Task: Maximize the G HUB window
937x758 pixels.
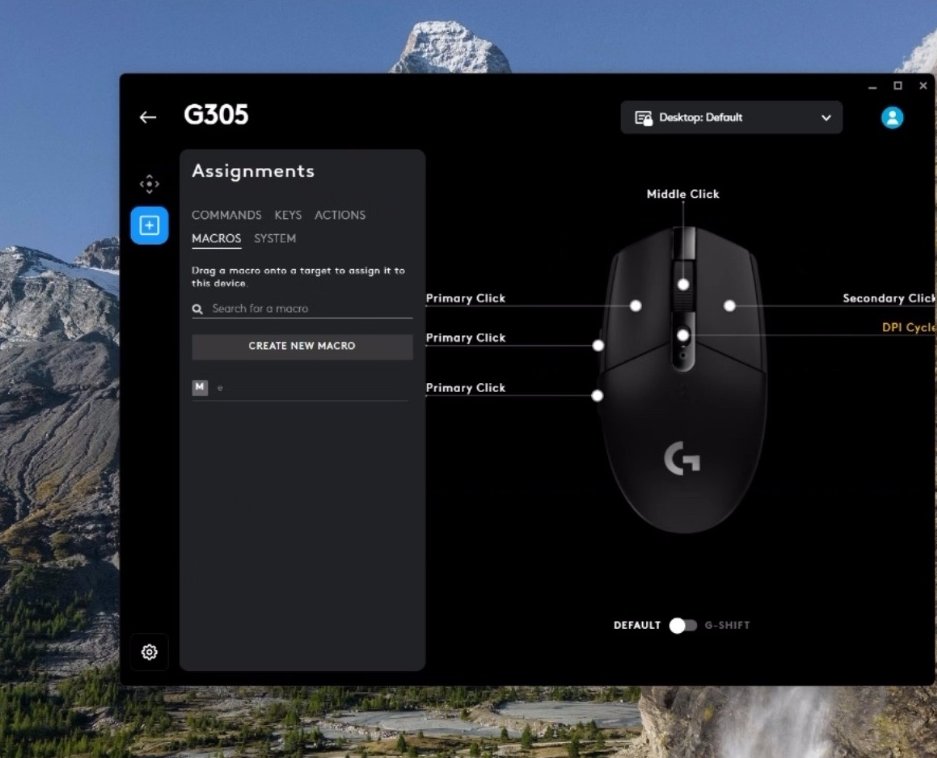Action: pyautogui.click(x=898, y=86)
